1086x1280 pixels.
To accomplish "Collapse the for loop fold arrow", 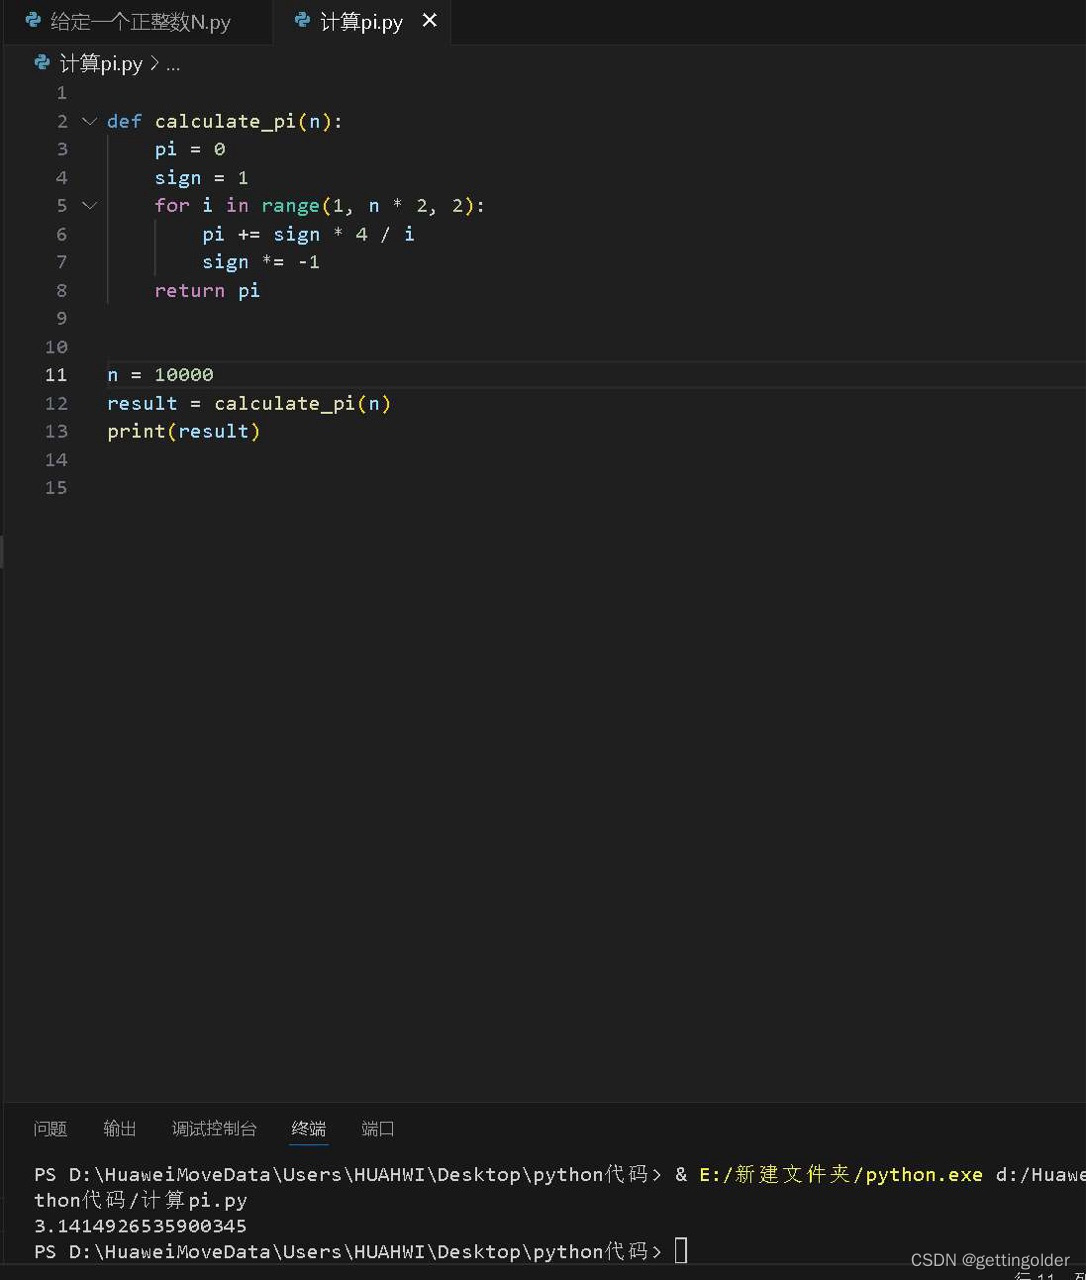I will 89,205.
